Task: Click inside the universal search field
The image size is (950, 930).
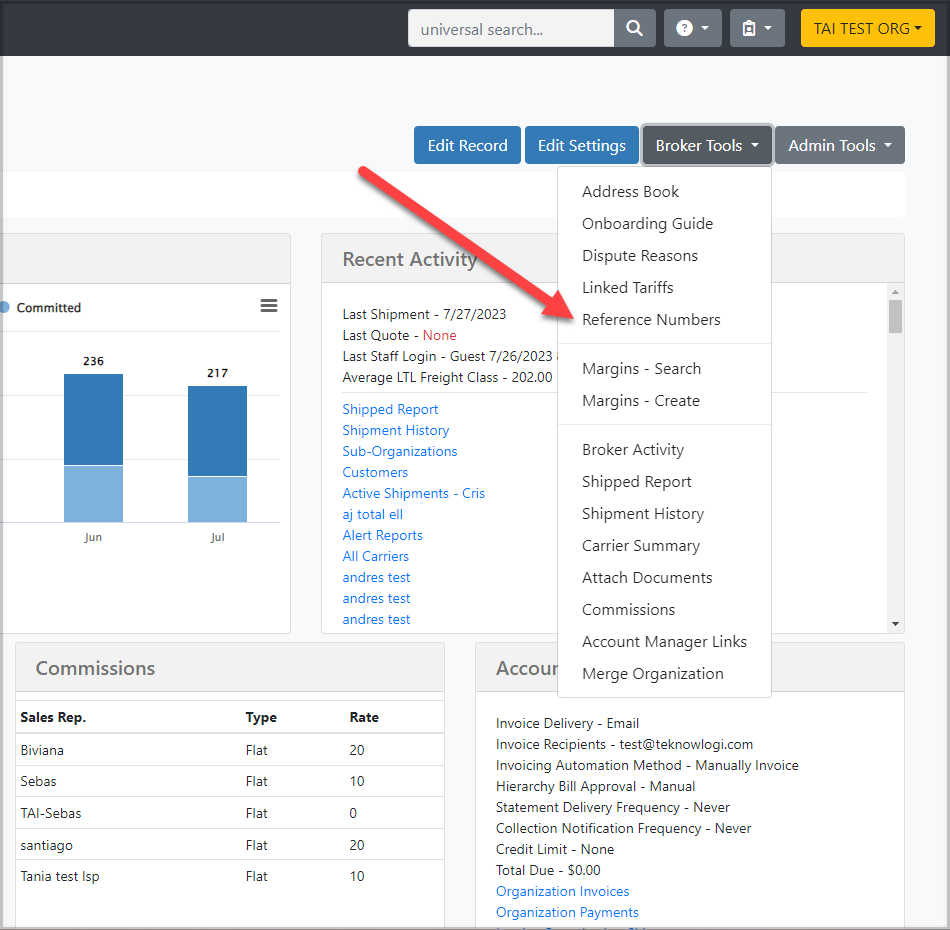Action: [510, 29]
